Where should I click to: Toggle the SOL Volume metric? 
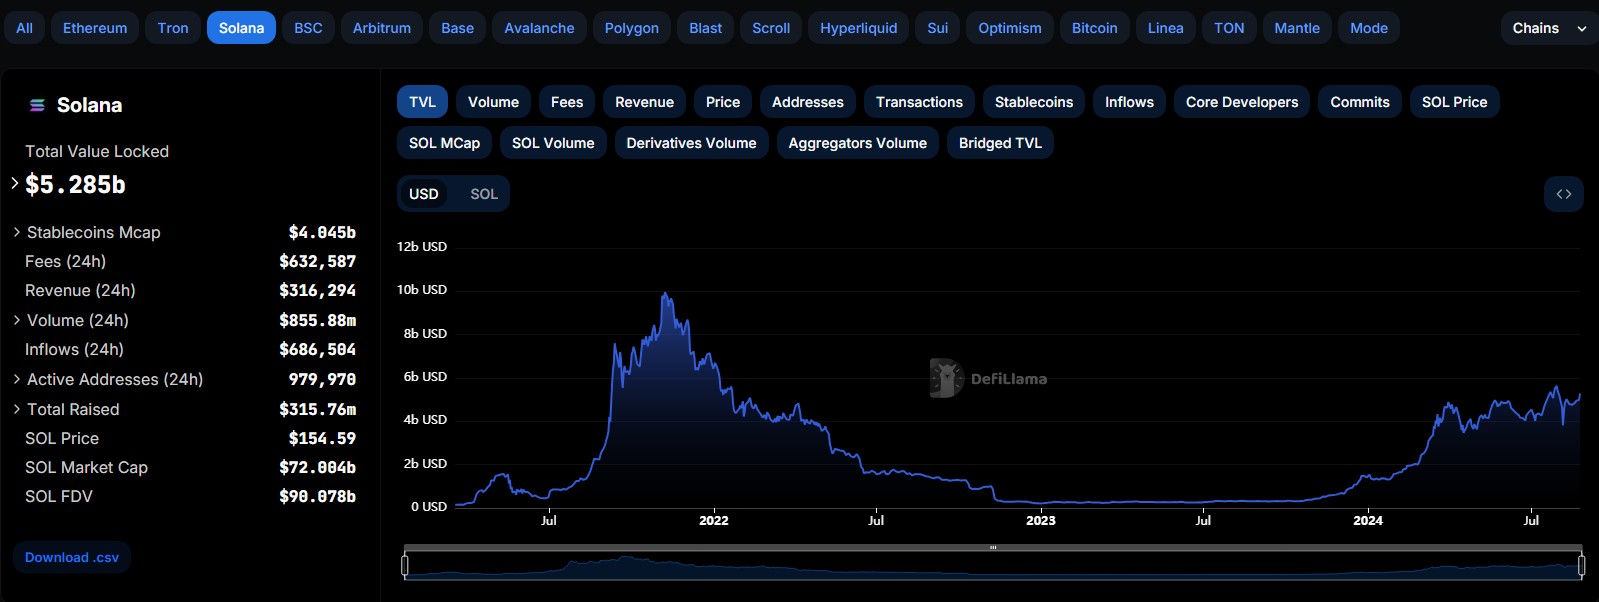coord(553,143)
